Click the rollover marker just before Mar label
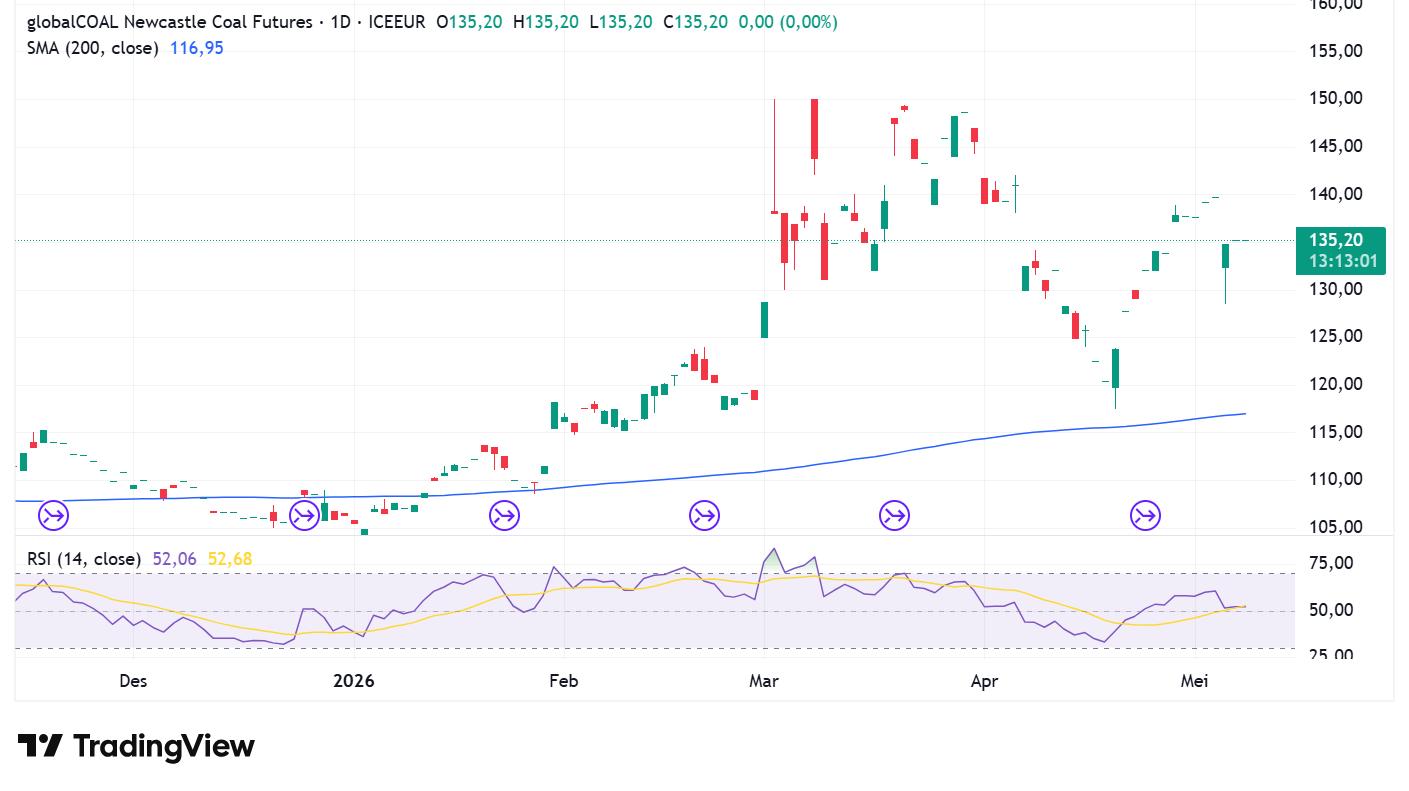Image resolution: width=1409 pixels, height=791 pixels. tap(704, 516)
